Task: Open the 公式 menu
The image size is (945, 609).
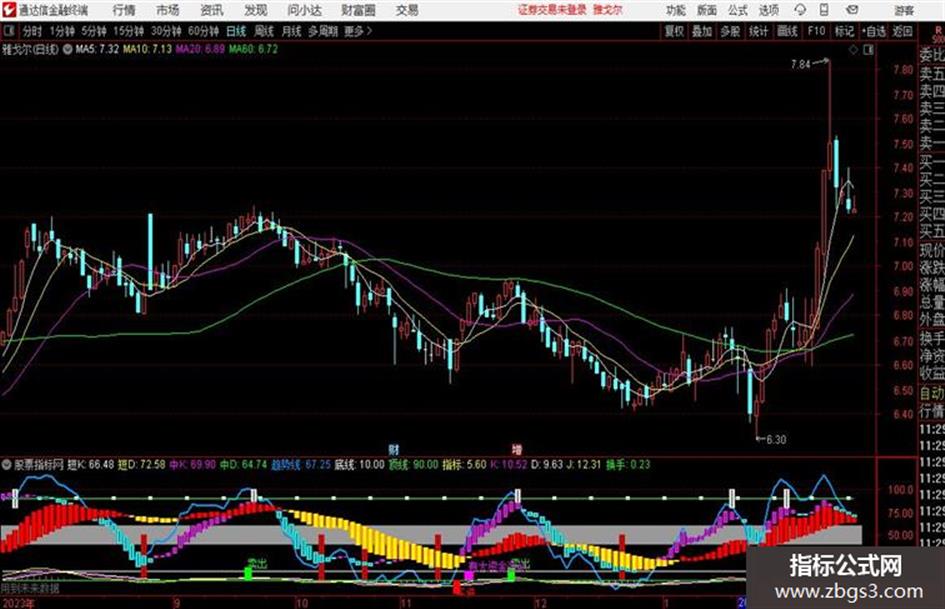Action: pyautogui.click(x=738, y=10)
